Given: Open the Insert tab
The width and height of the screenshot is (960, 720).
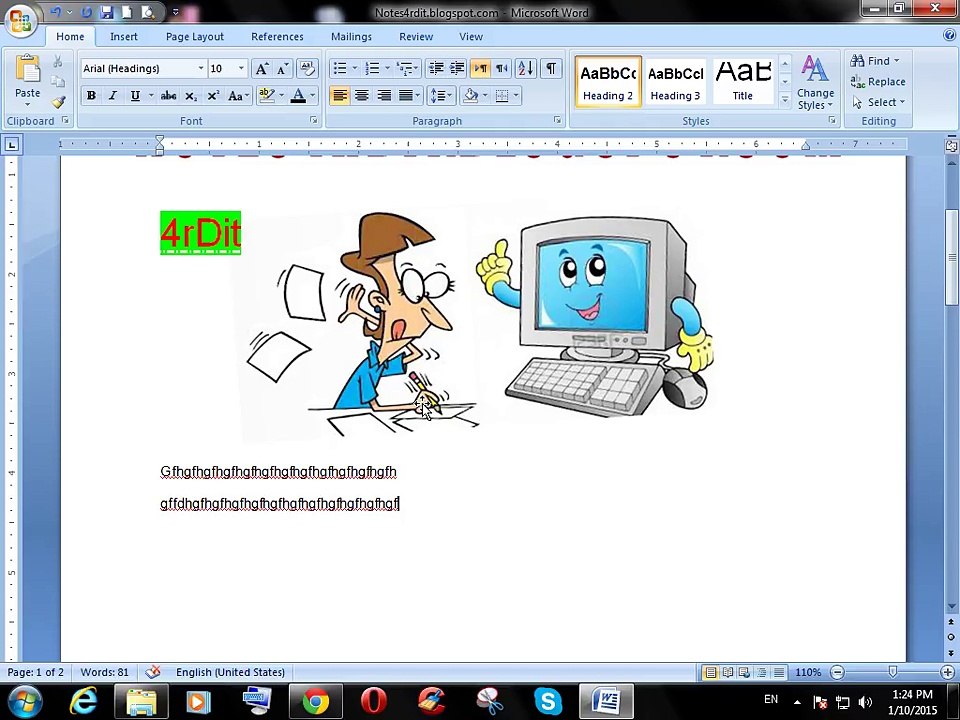Looking at the screenshot, I should coord(124,37).
